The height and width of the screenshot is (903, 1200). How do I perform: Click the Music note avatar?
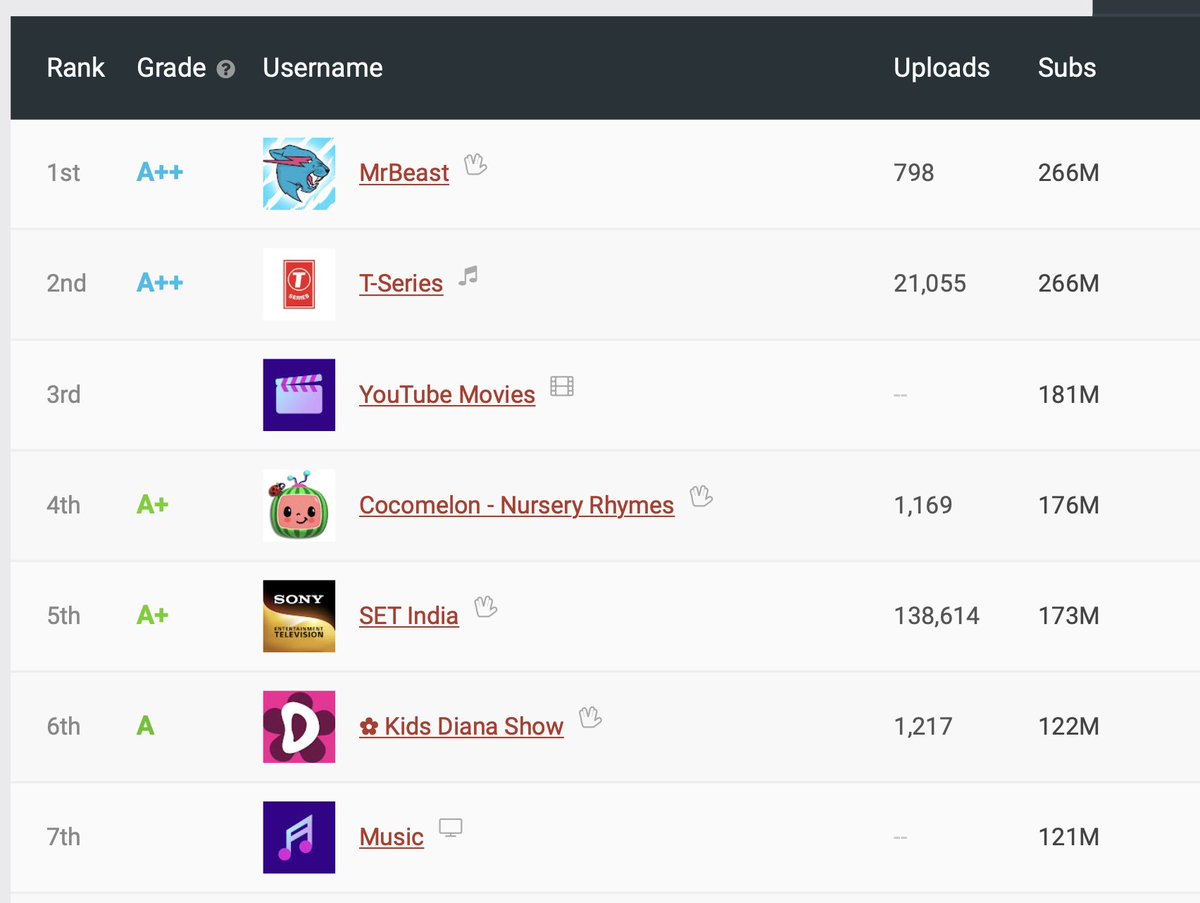pos(299,837)
